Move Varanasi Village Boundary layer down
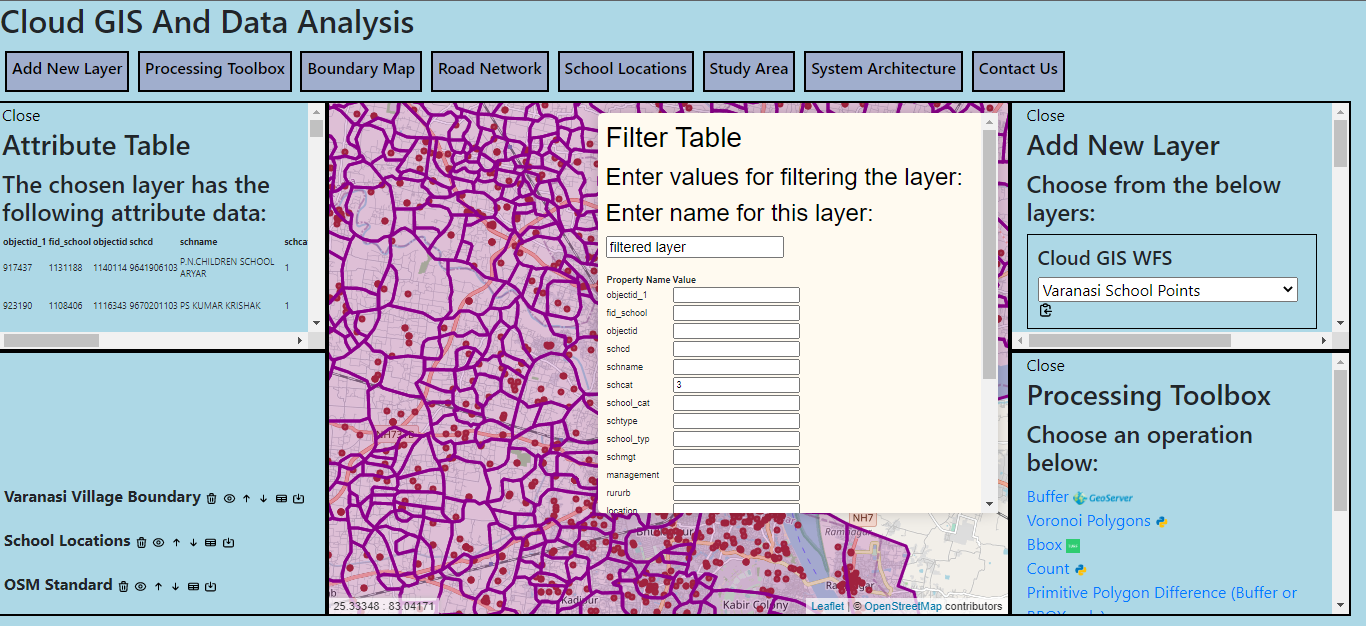 [x=263, y=498]
